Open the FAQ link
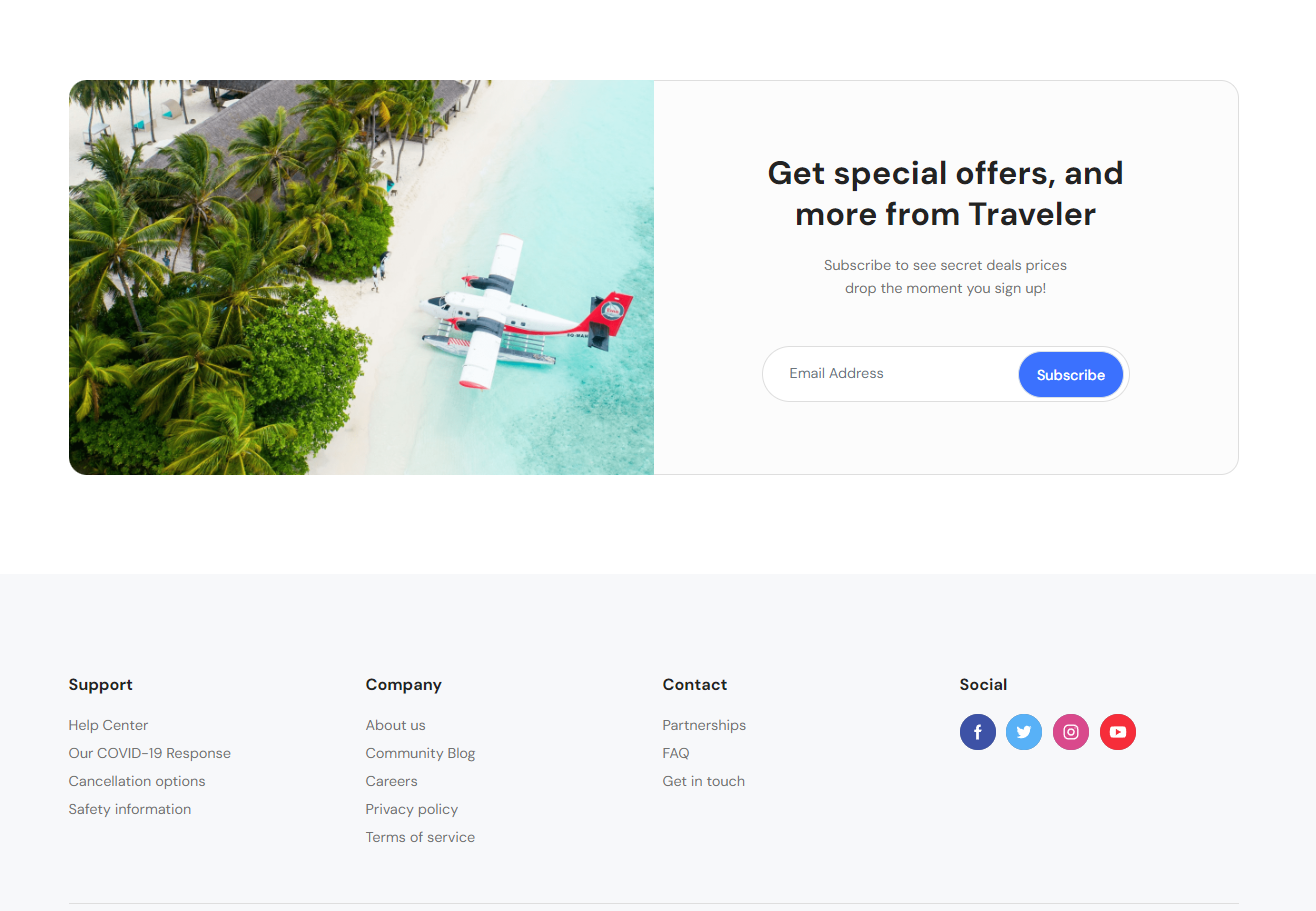 coord(675,753)
